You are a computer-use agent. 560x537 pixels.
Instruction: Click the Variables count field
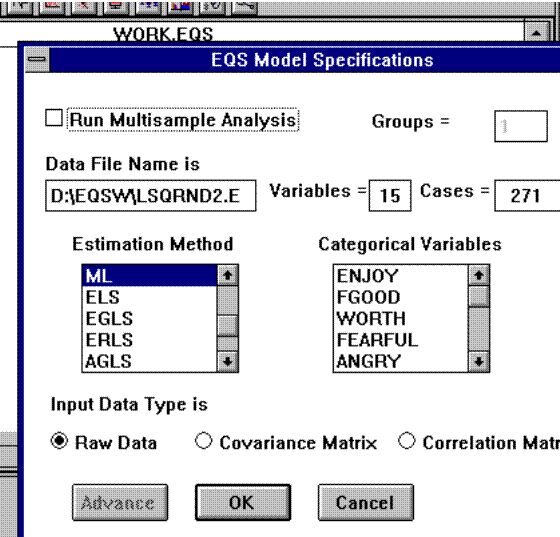[390, 196]
